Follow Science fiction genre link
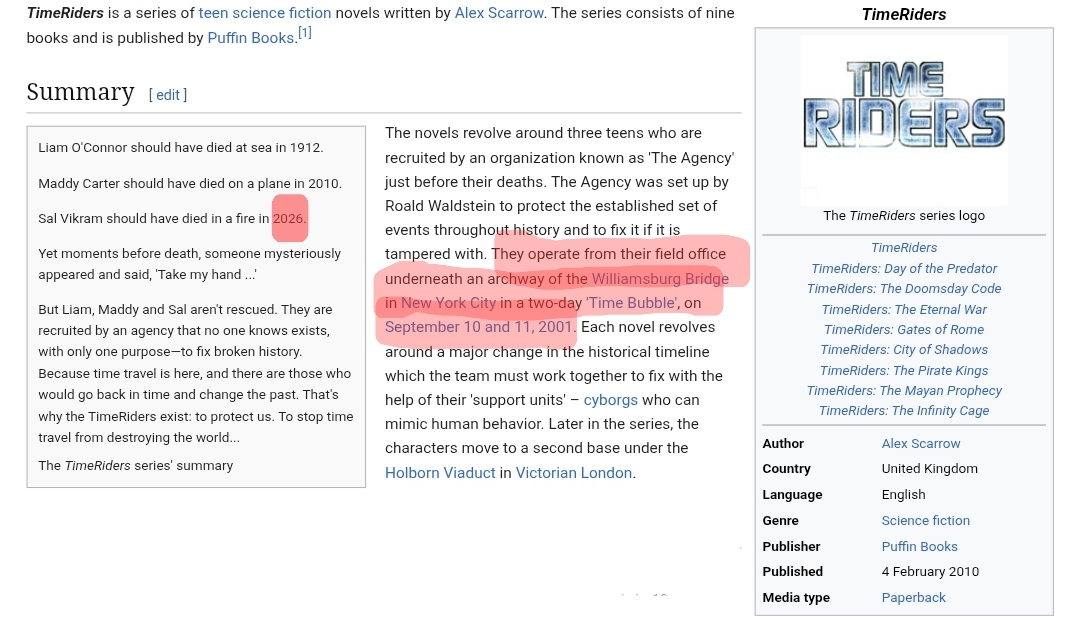The image size is (1079, 623). 926,521
